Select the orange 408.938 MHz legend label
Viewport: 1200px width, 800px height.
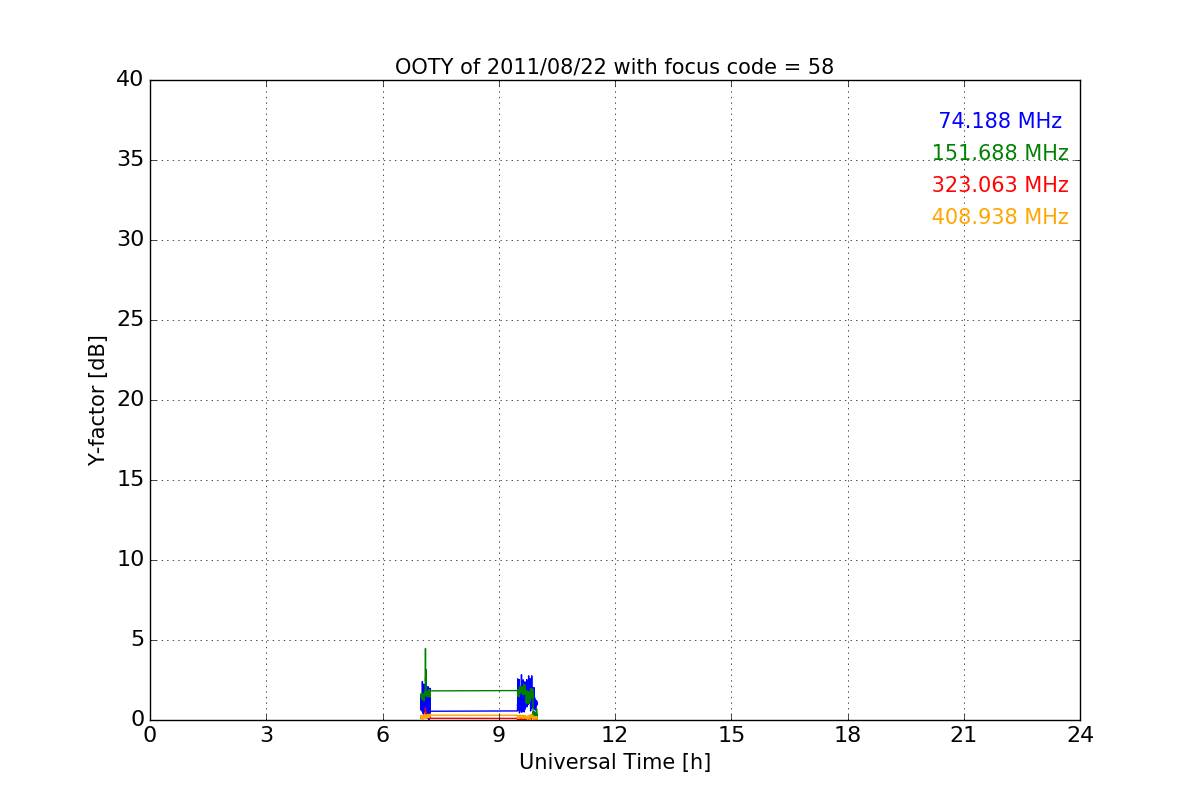(x=1000, y=217)
